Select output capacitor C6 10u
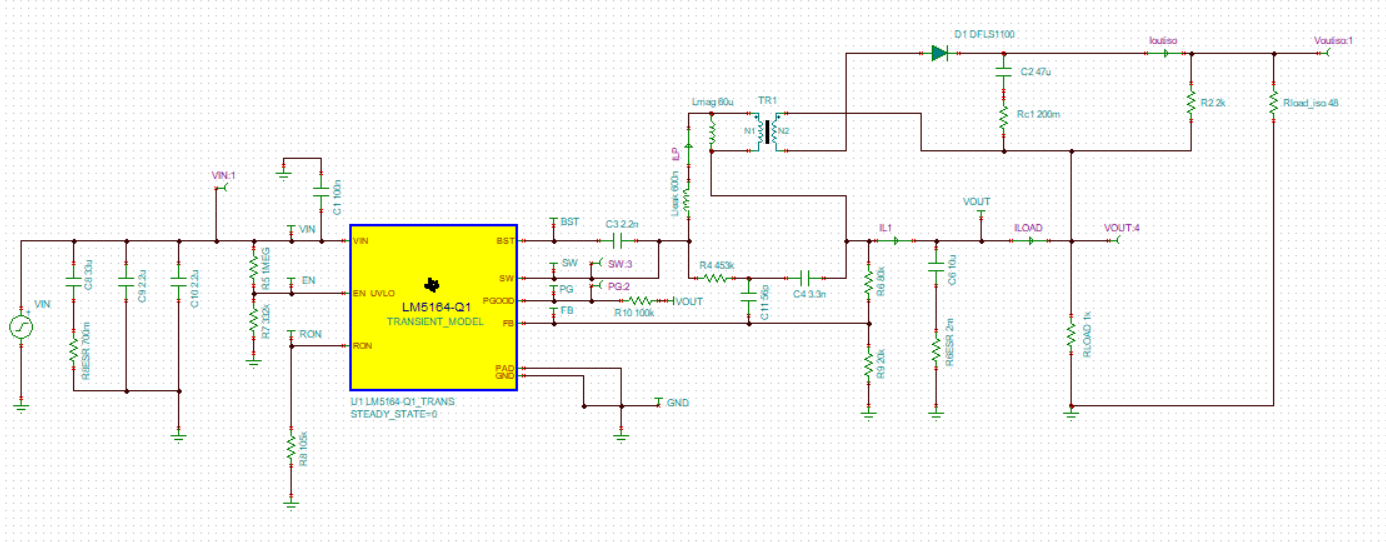The image size is (1386, 542). (935, 266)
